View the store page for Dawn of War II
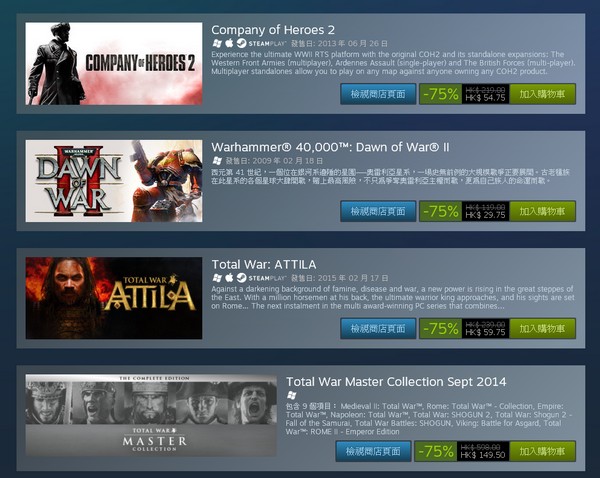This screenshot has height=478, width=600. click(x=378, y=211)
